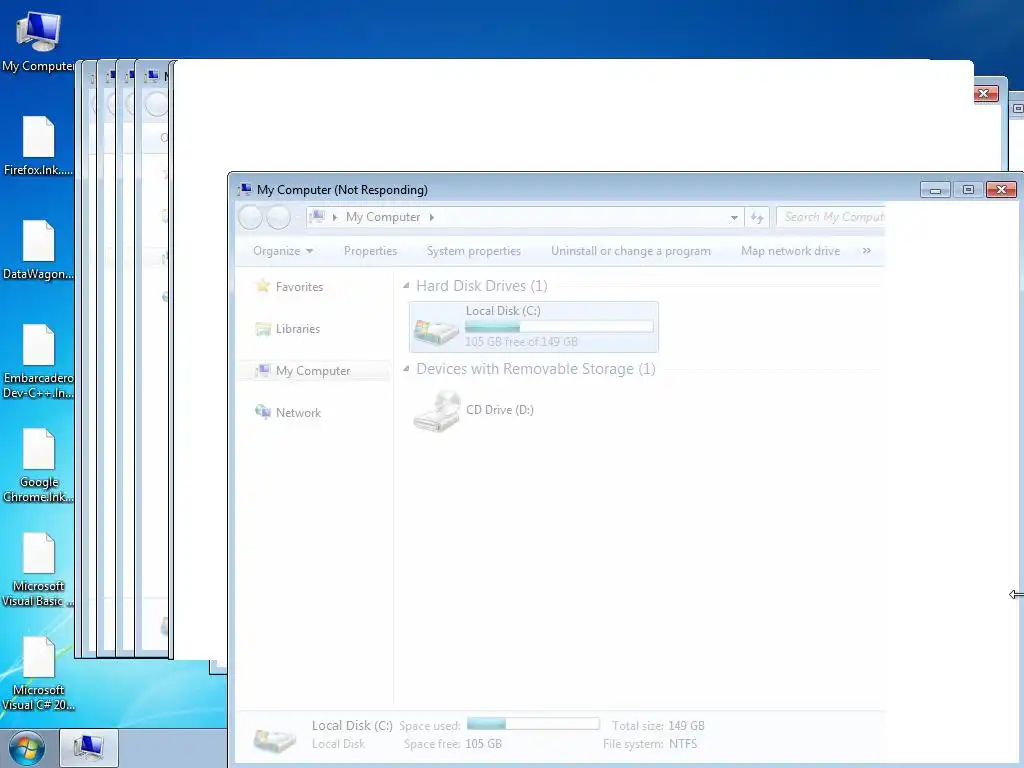The width and height of the screenshot is (1024, 768).
Task: Click the "Space free: 105 GB" text
Action: (453, 744)
